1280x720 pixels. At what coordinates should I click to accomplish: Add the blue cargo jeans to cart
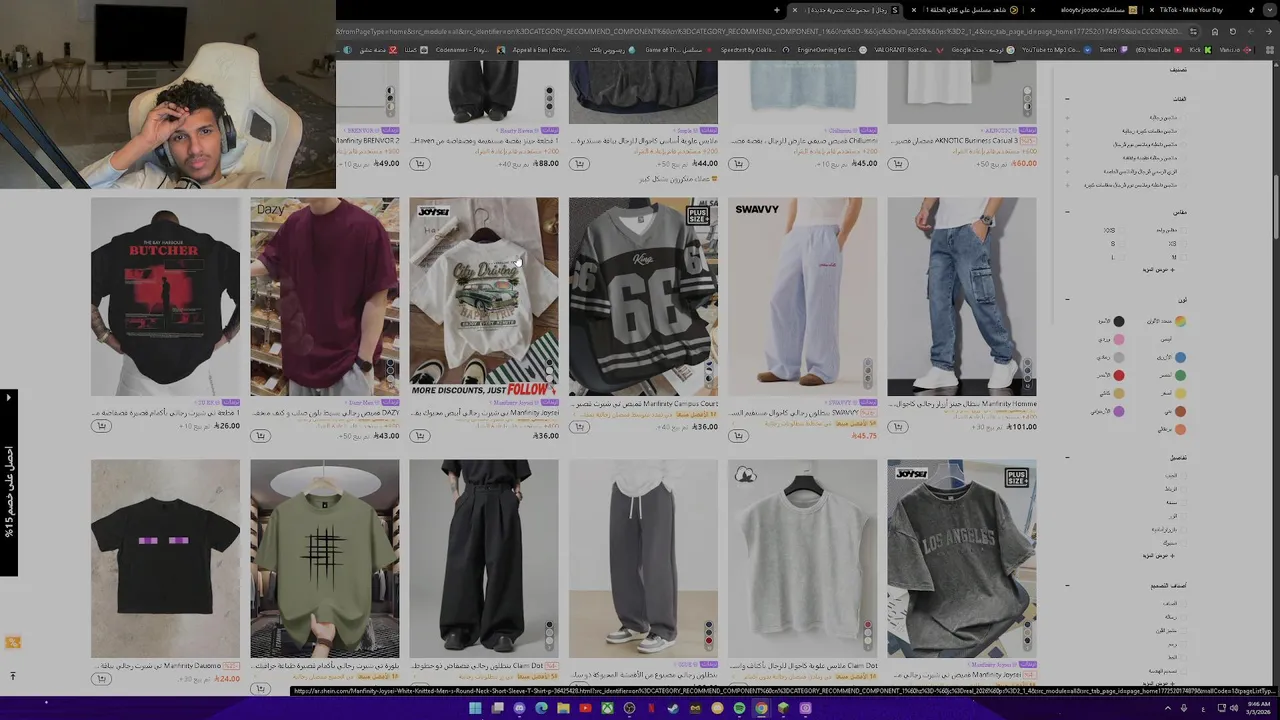coord(898,427)
